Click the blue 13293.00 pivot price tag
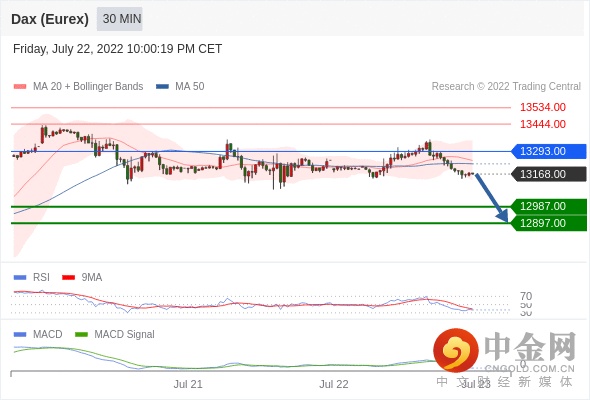 (549, 151)
